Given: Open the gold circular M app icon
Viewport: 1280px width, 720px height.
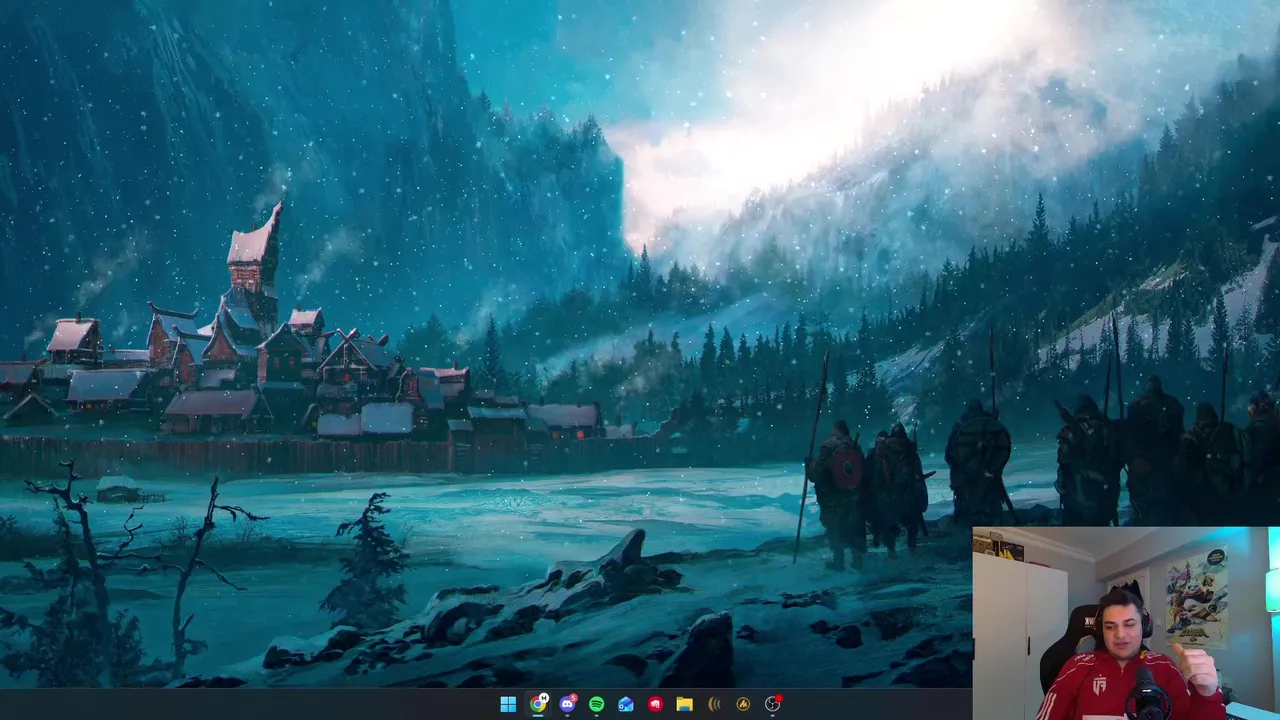Looking at the screenshot, I should pos(743,704).
